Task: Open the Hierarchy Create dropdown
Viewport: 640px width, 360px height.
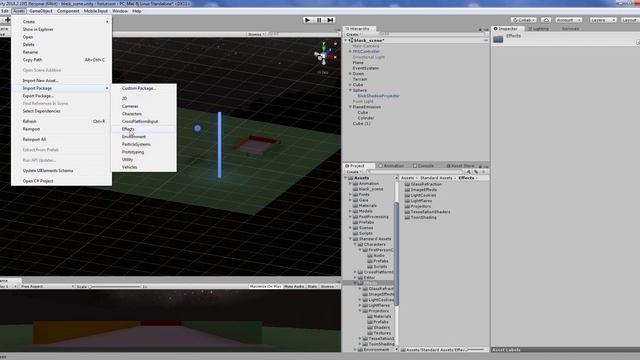Action: click(353, 34)
